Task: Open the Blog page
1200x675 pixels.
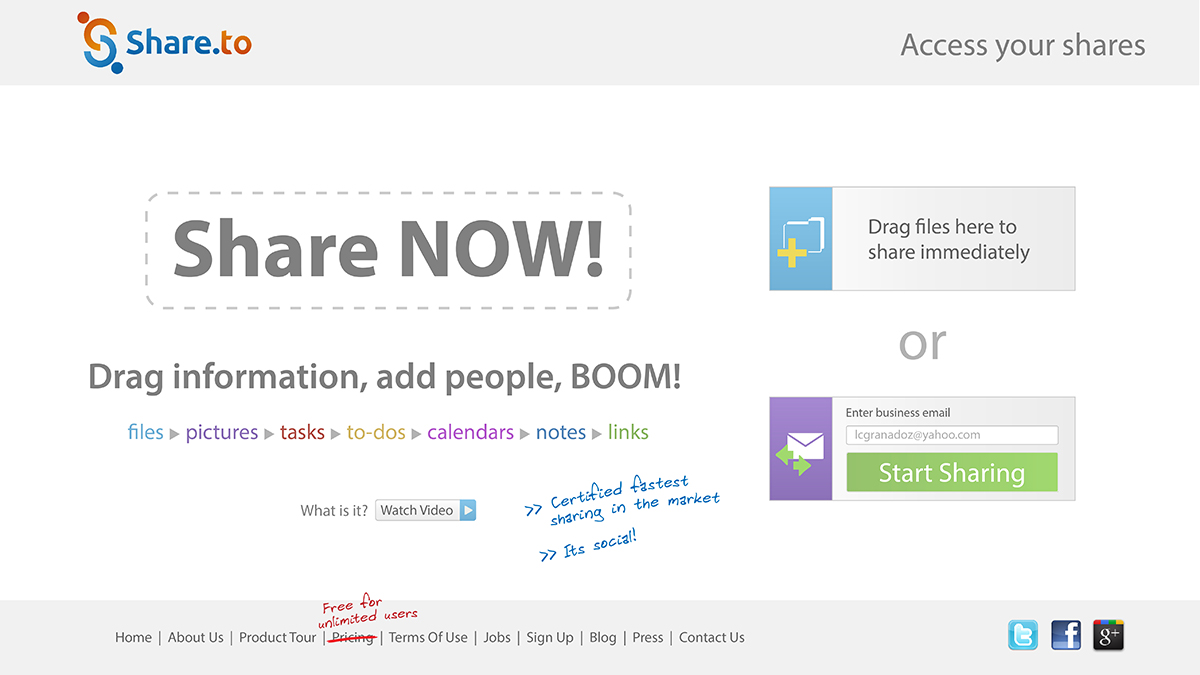Action: pyautogui.click(x=602, y=637)
